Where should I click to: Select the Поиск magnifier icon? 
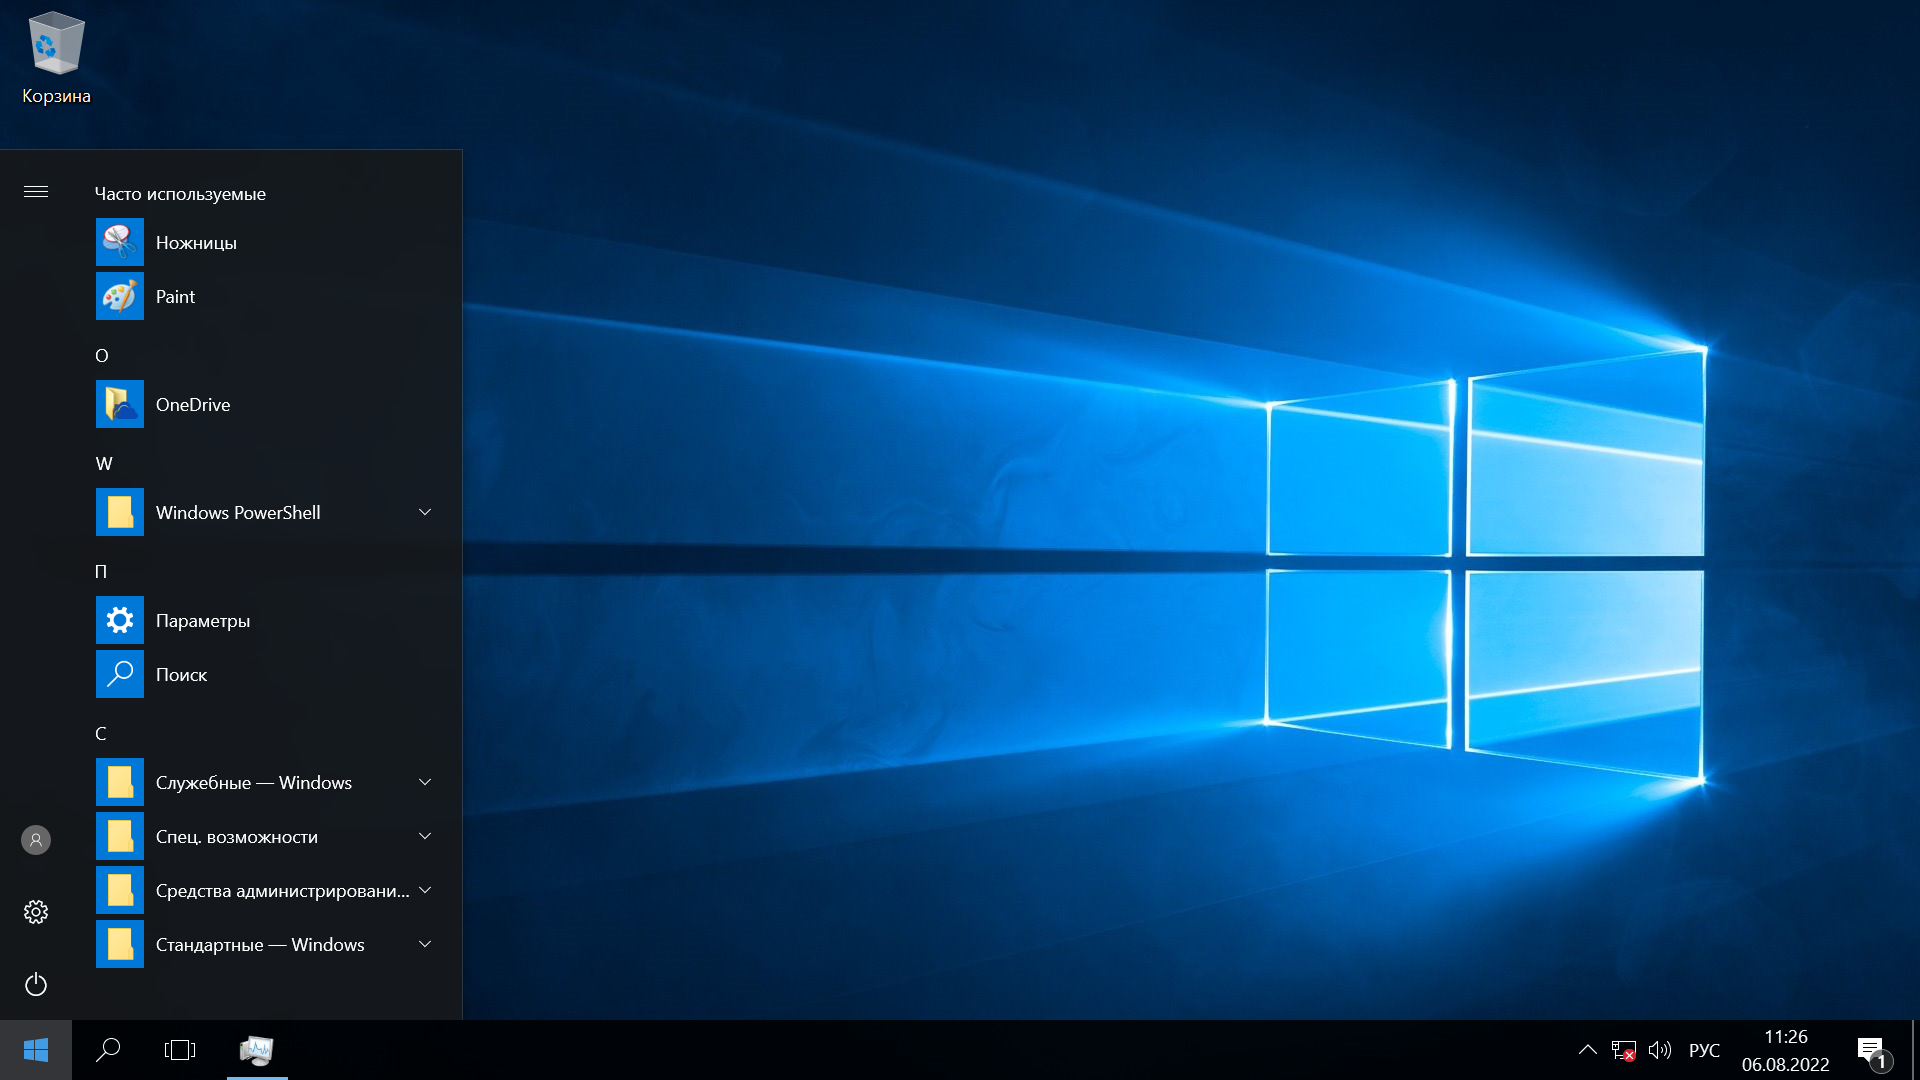(x=119, y=674)
